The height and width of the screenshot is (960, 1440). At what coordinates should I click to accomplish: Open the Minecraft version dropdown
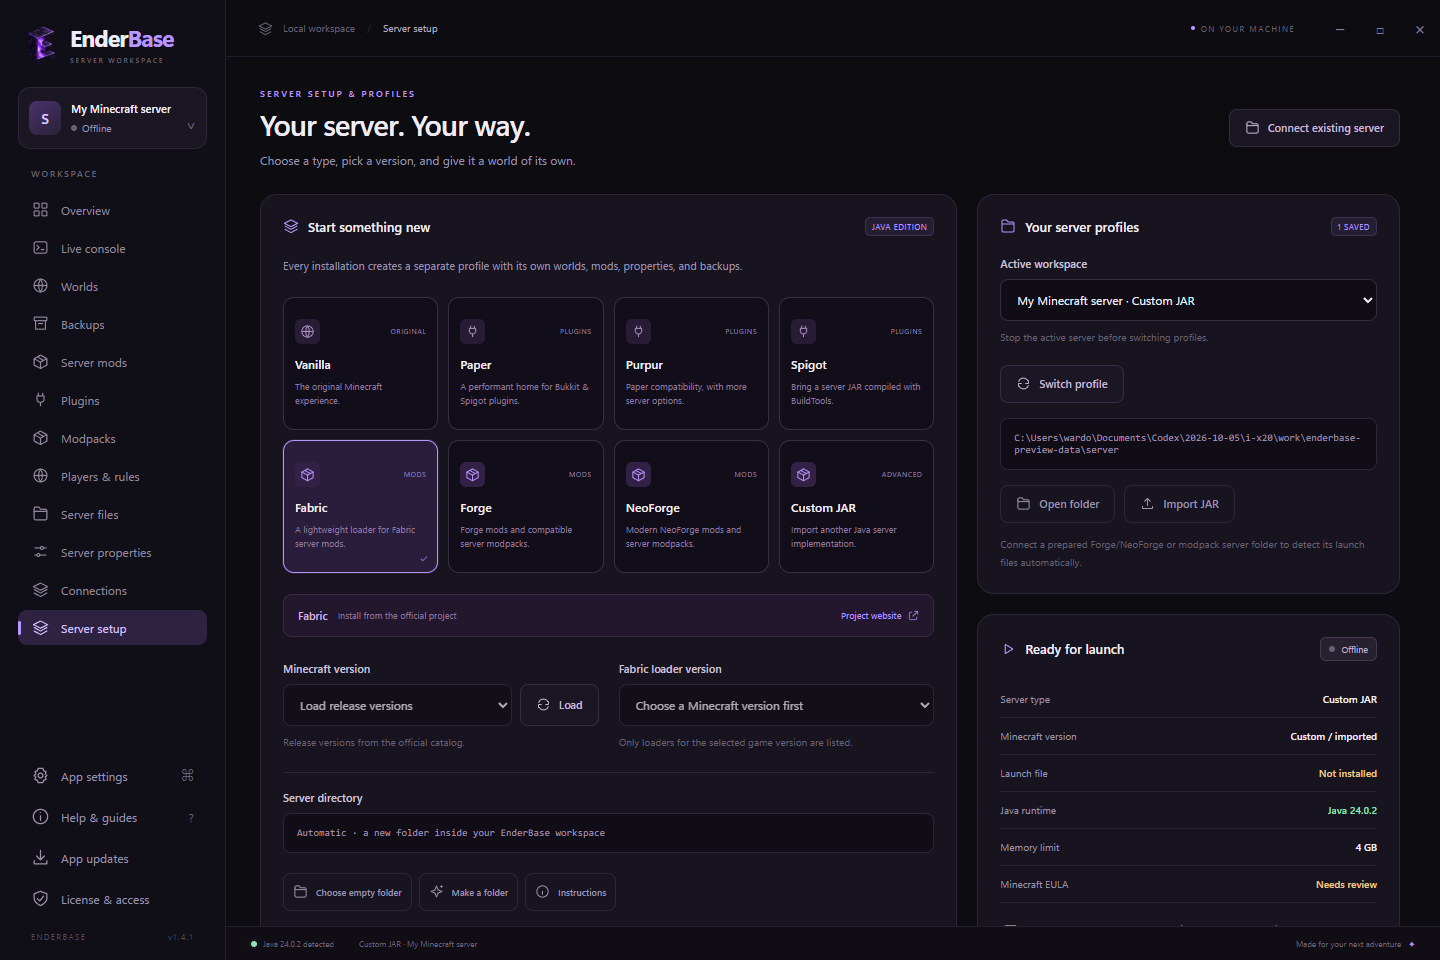coord(397,705)
